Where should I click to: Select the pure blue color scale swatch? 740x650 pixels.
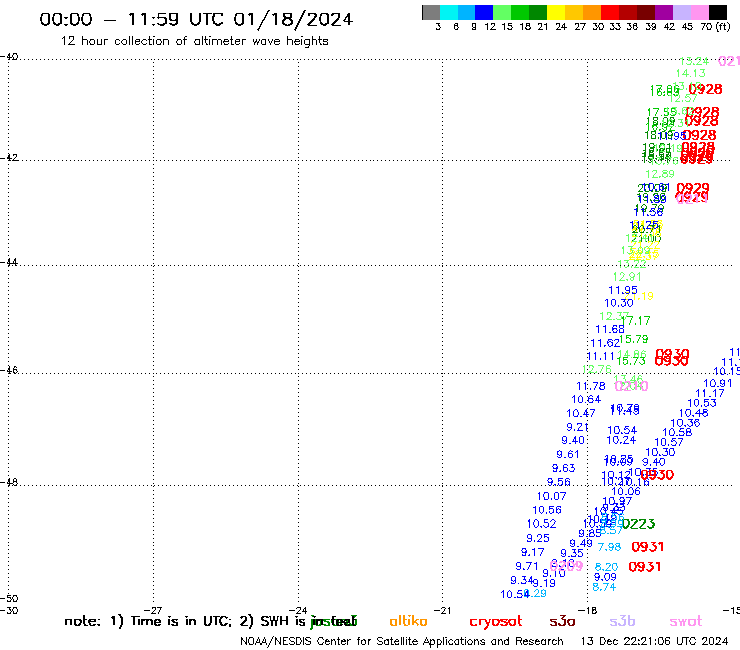[484, 12]
